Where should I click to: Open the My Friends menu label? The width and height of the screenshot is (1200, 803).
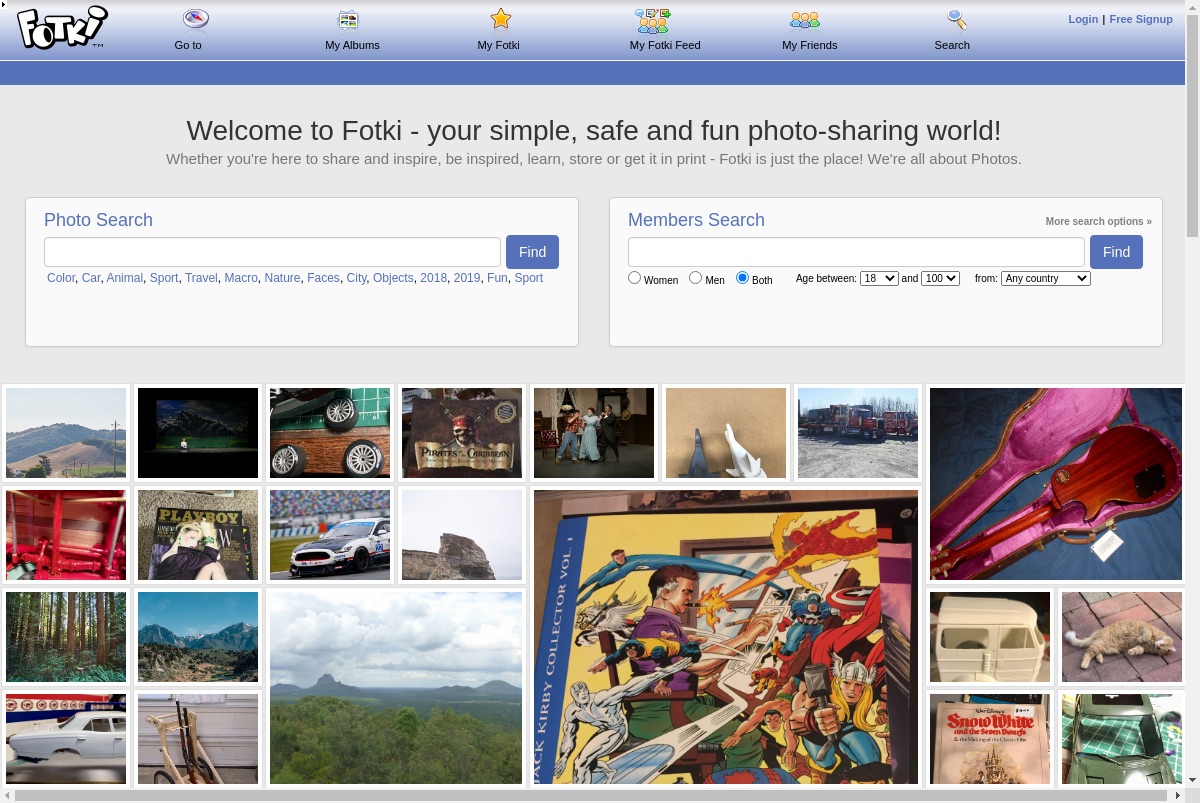tap(810, 45)
